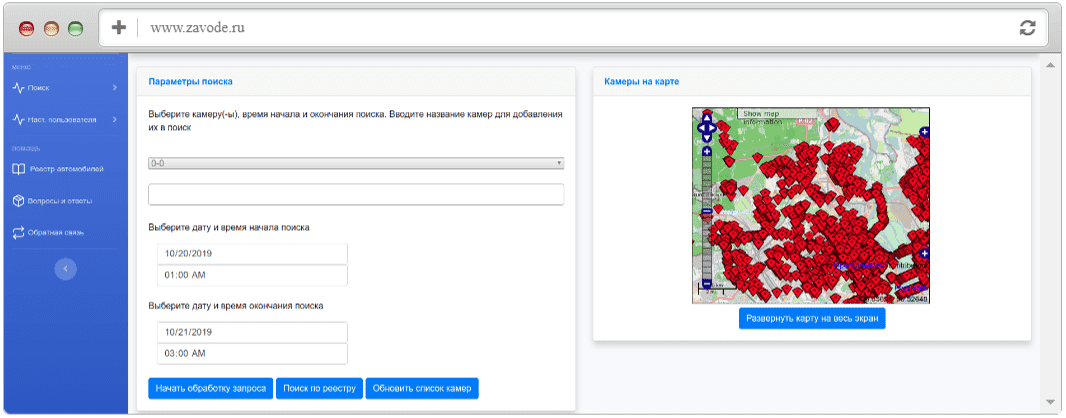Expand the Поиск sidebar menu

65,88
